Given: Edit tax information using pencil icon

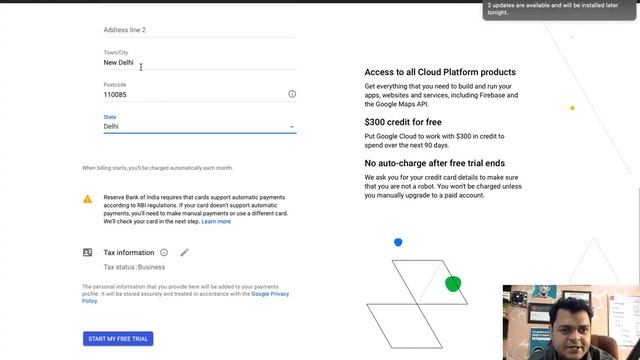Looking at the screenshot, I should coord(184,253).
